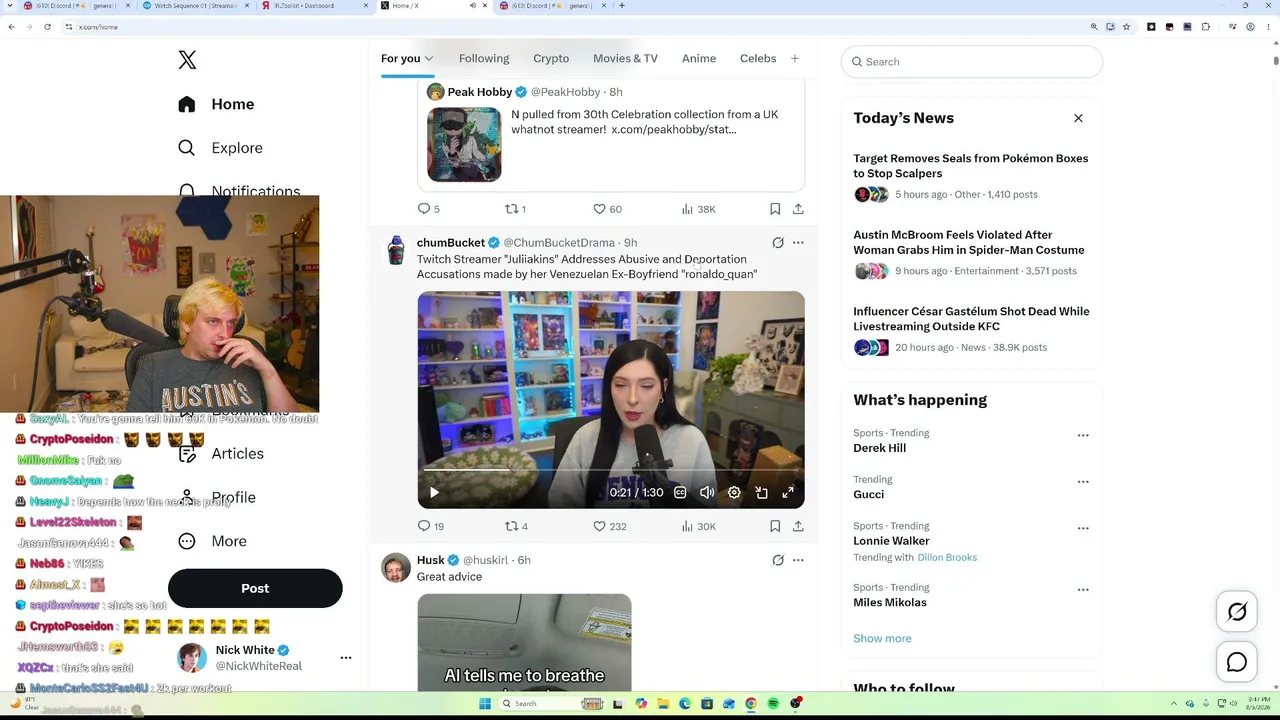Show more trending topics
Viewport: 1280px width, 720px height.
point(882,638)
